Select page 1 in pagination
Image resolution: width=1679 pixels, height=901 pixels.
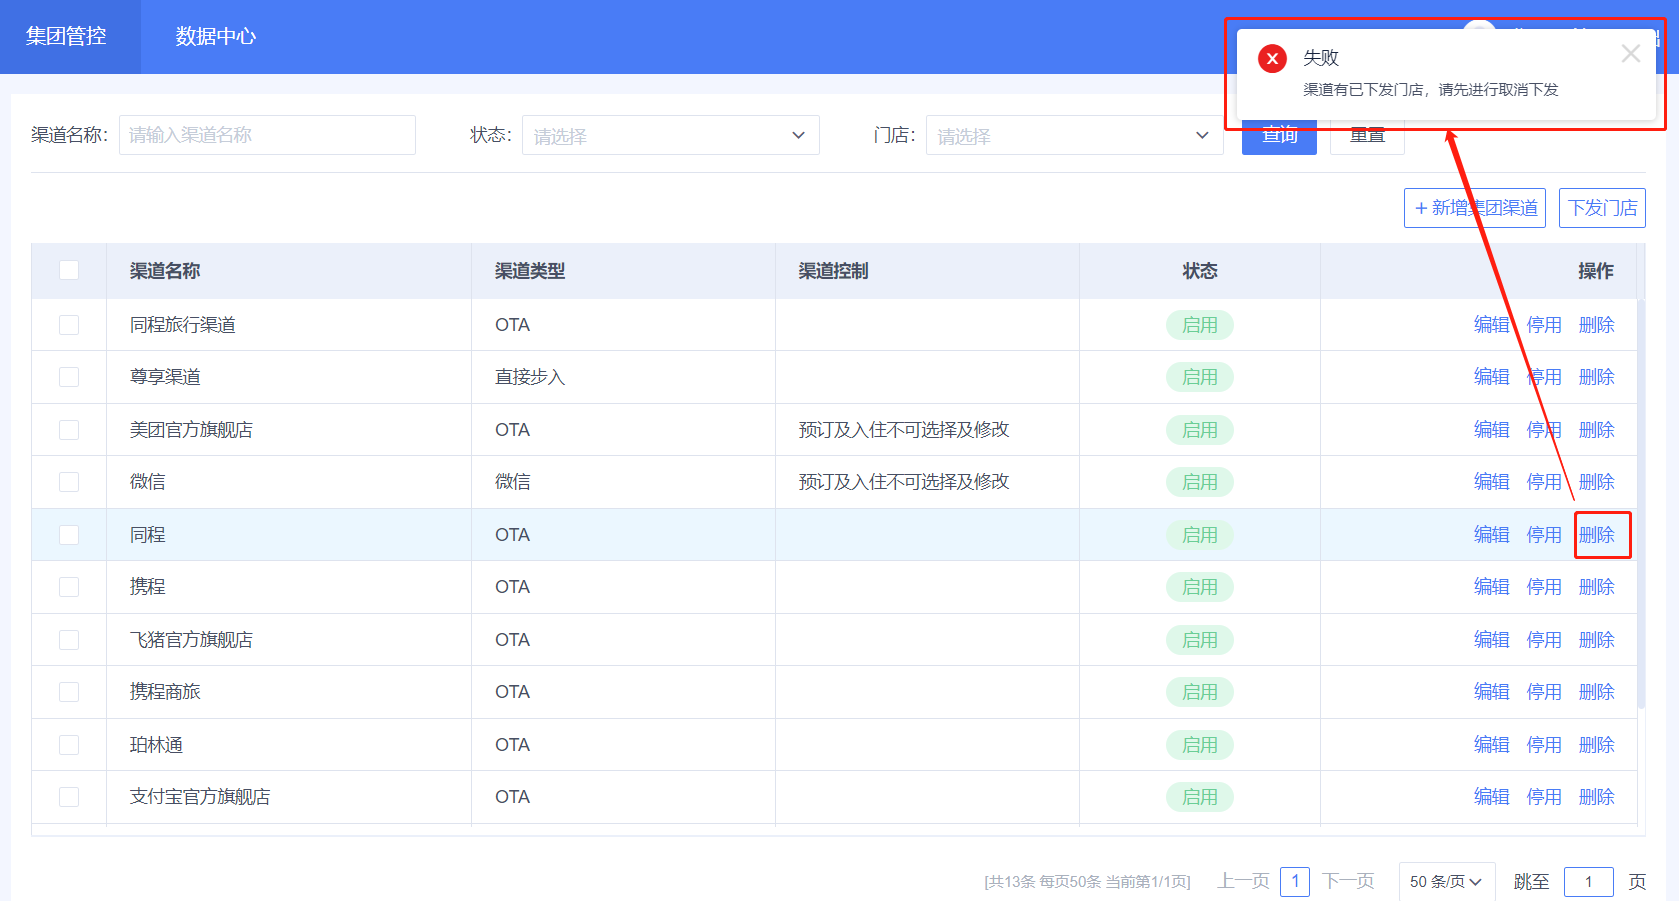[x=1295, y=881]
